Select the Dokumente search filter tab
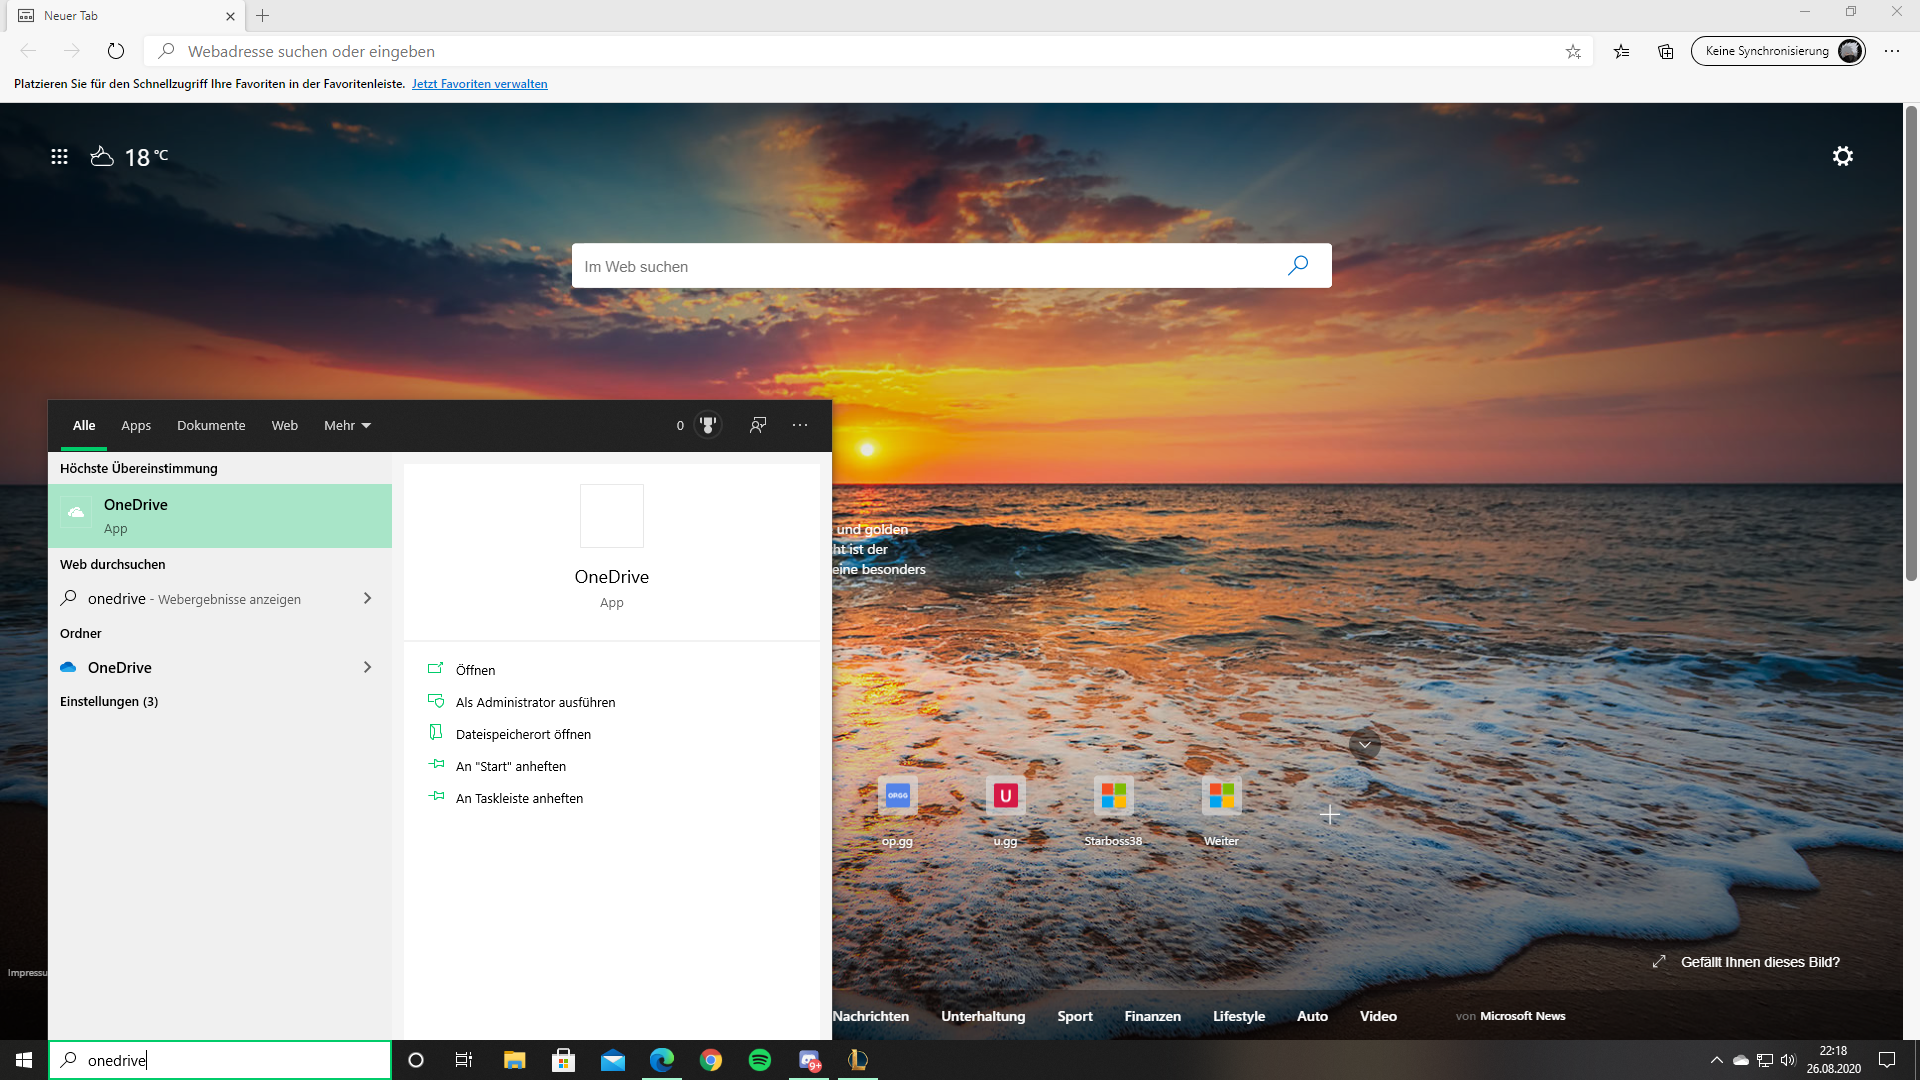This screenshot has width=1920, height=1080. 211,426
